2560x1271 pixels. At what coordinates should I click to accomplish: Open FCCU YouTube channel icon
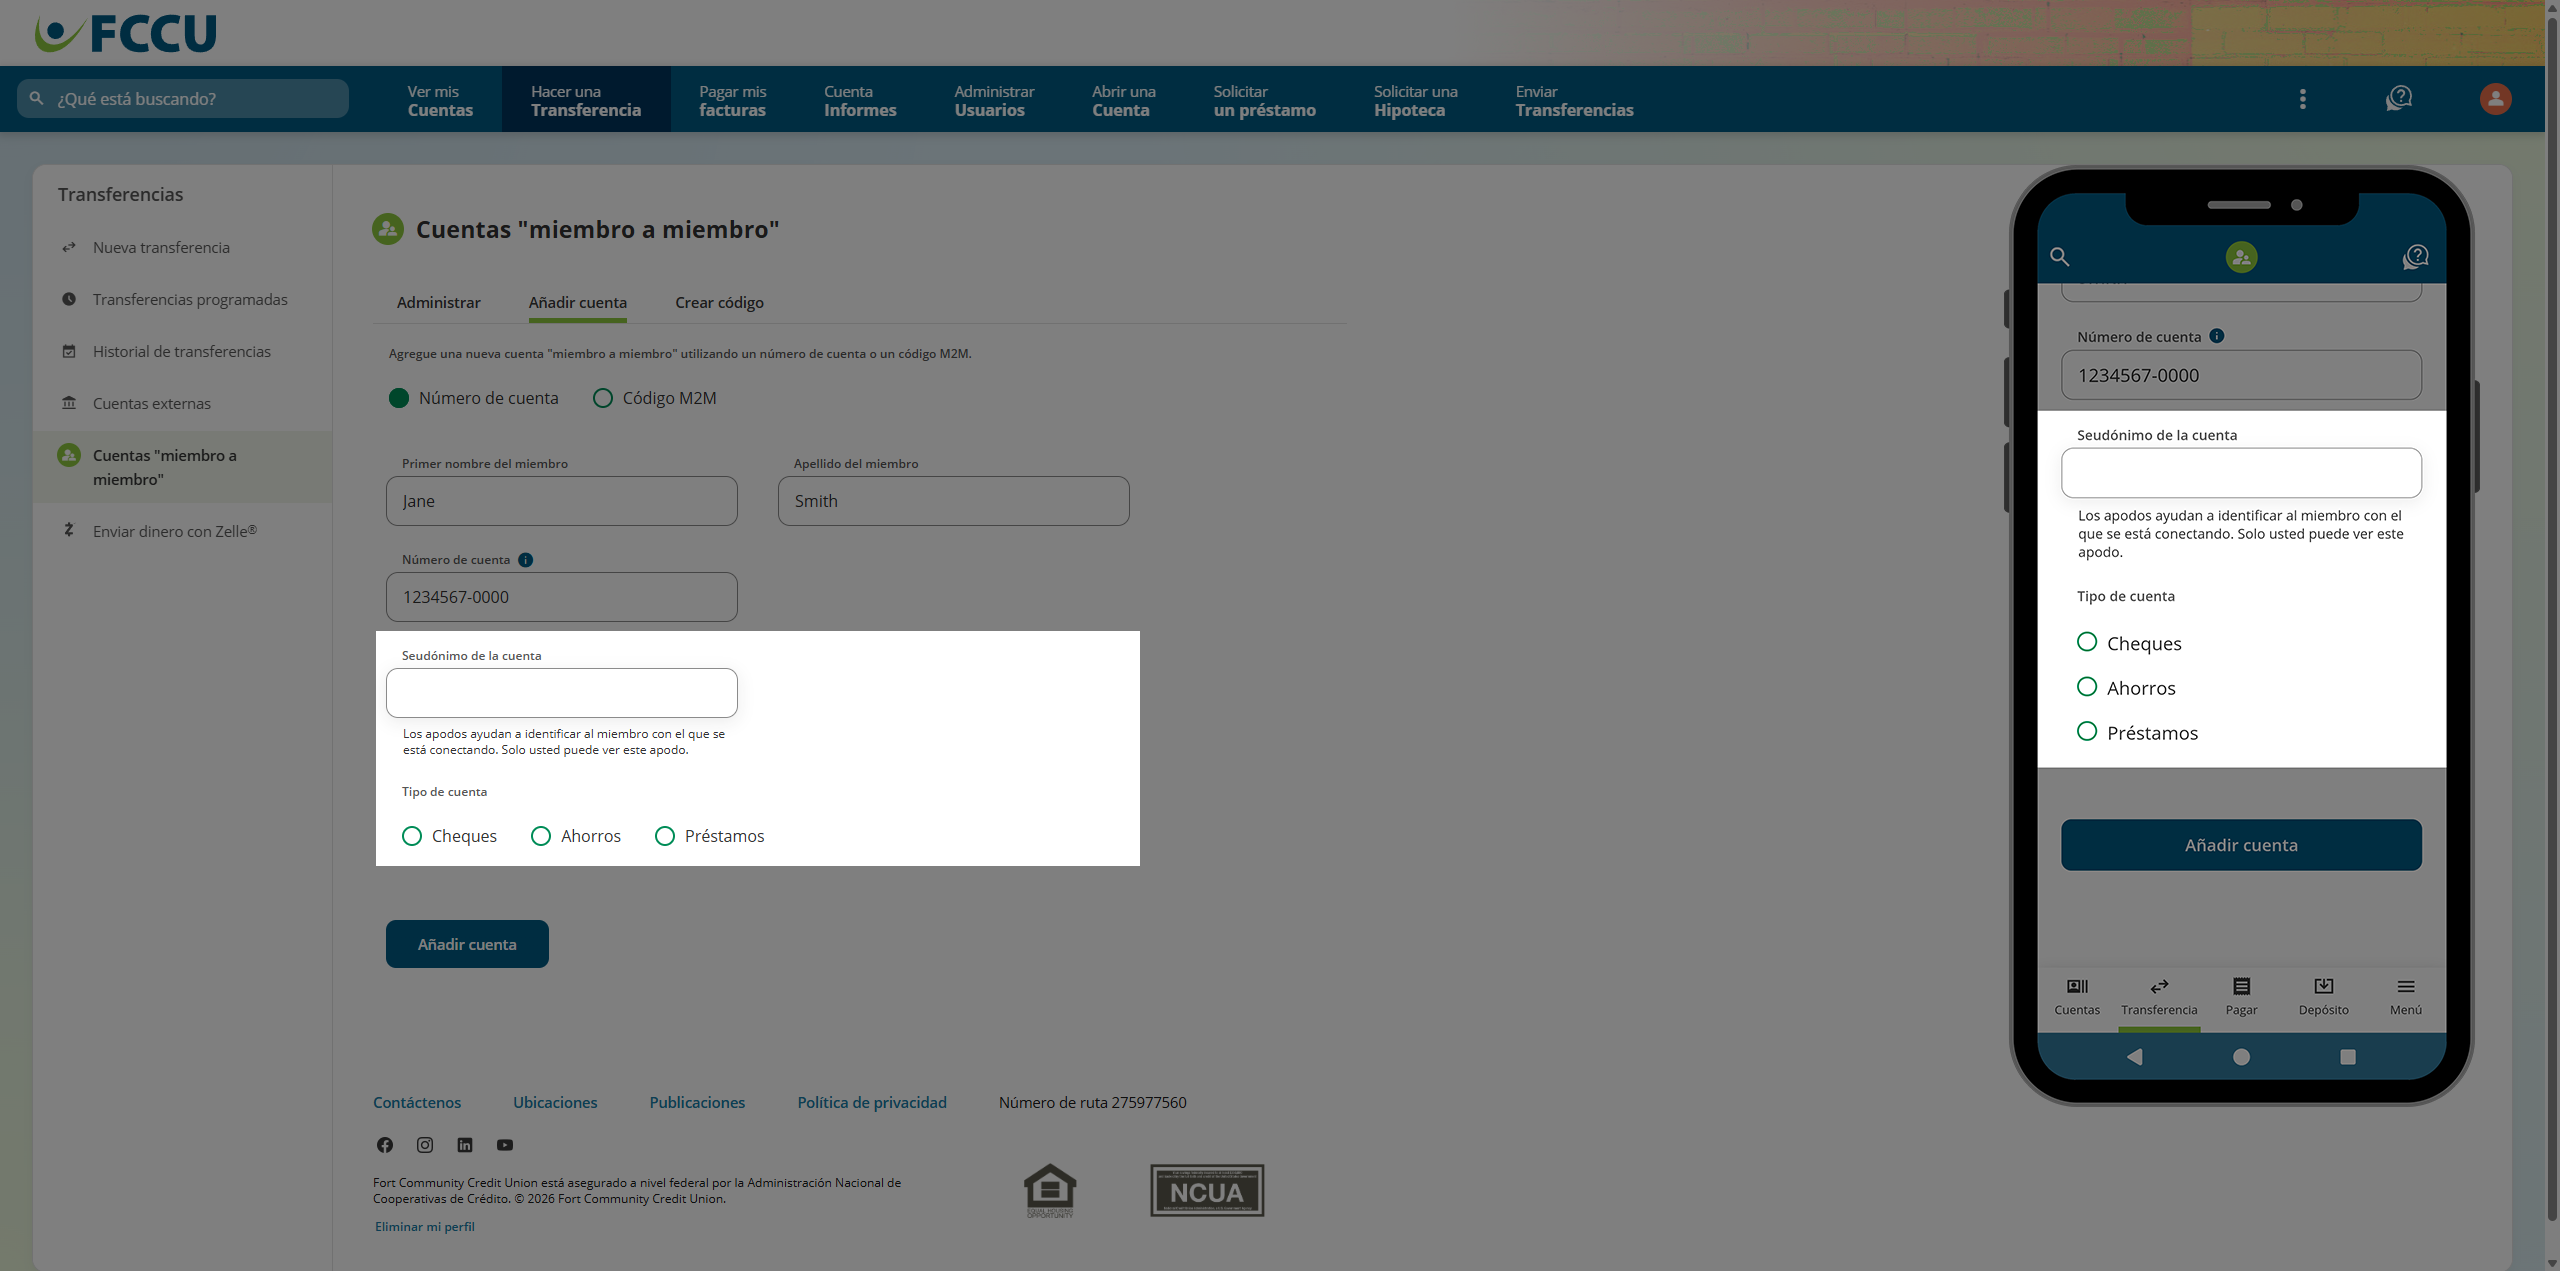click(x=505, y=1145)
